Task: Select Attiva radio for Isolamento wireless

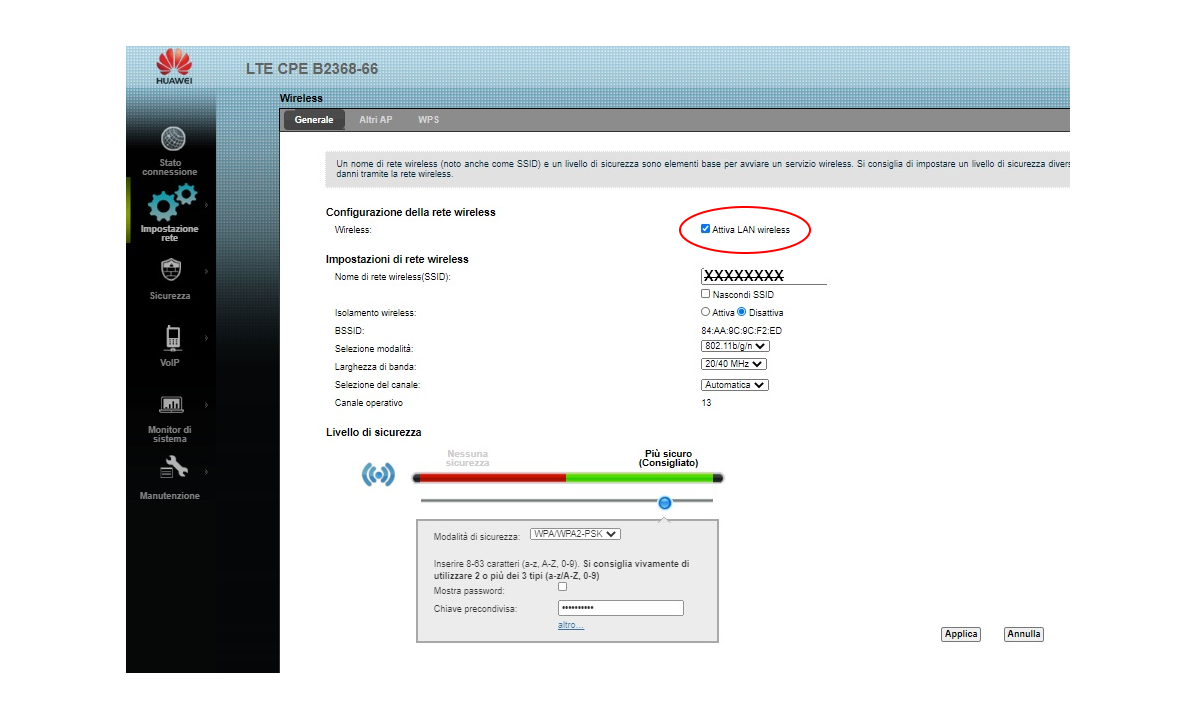Action: [706, 312]
